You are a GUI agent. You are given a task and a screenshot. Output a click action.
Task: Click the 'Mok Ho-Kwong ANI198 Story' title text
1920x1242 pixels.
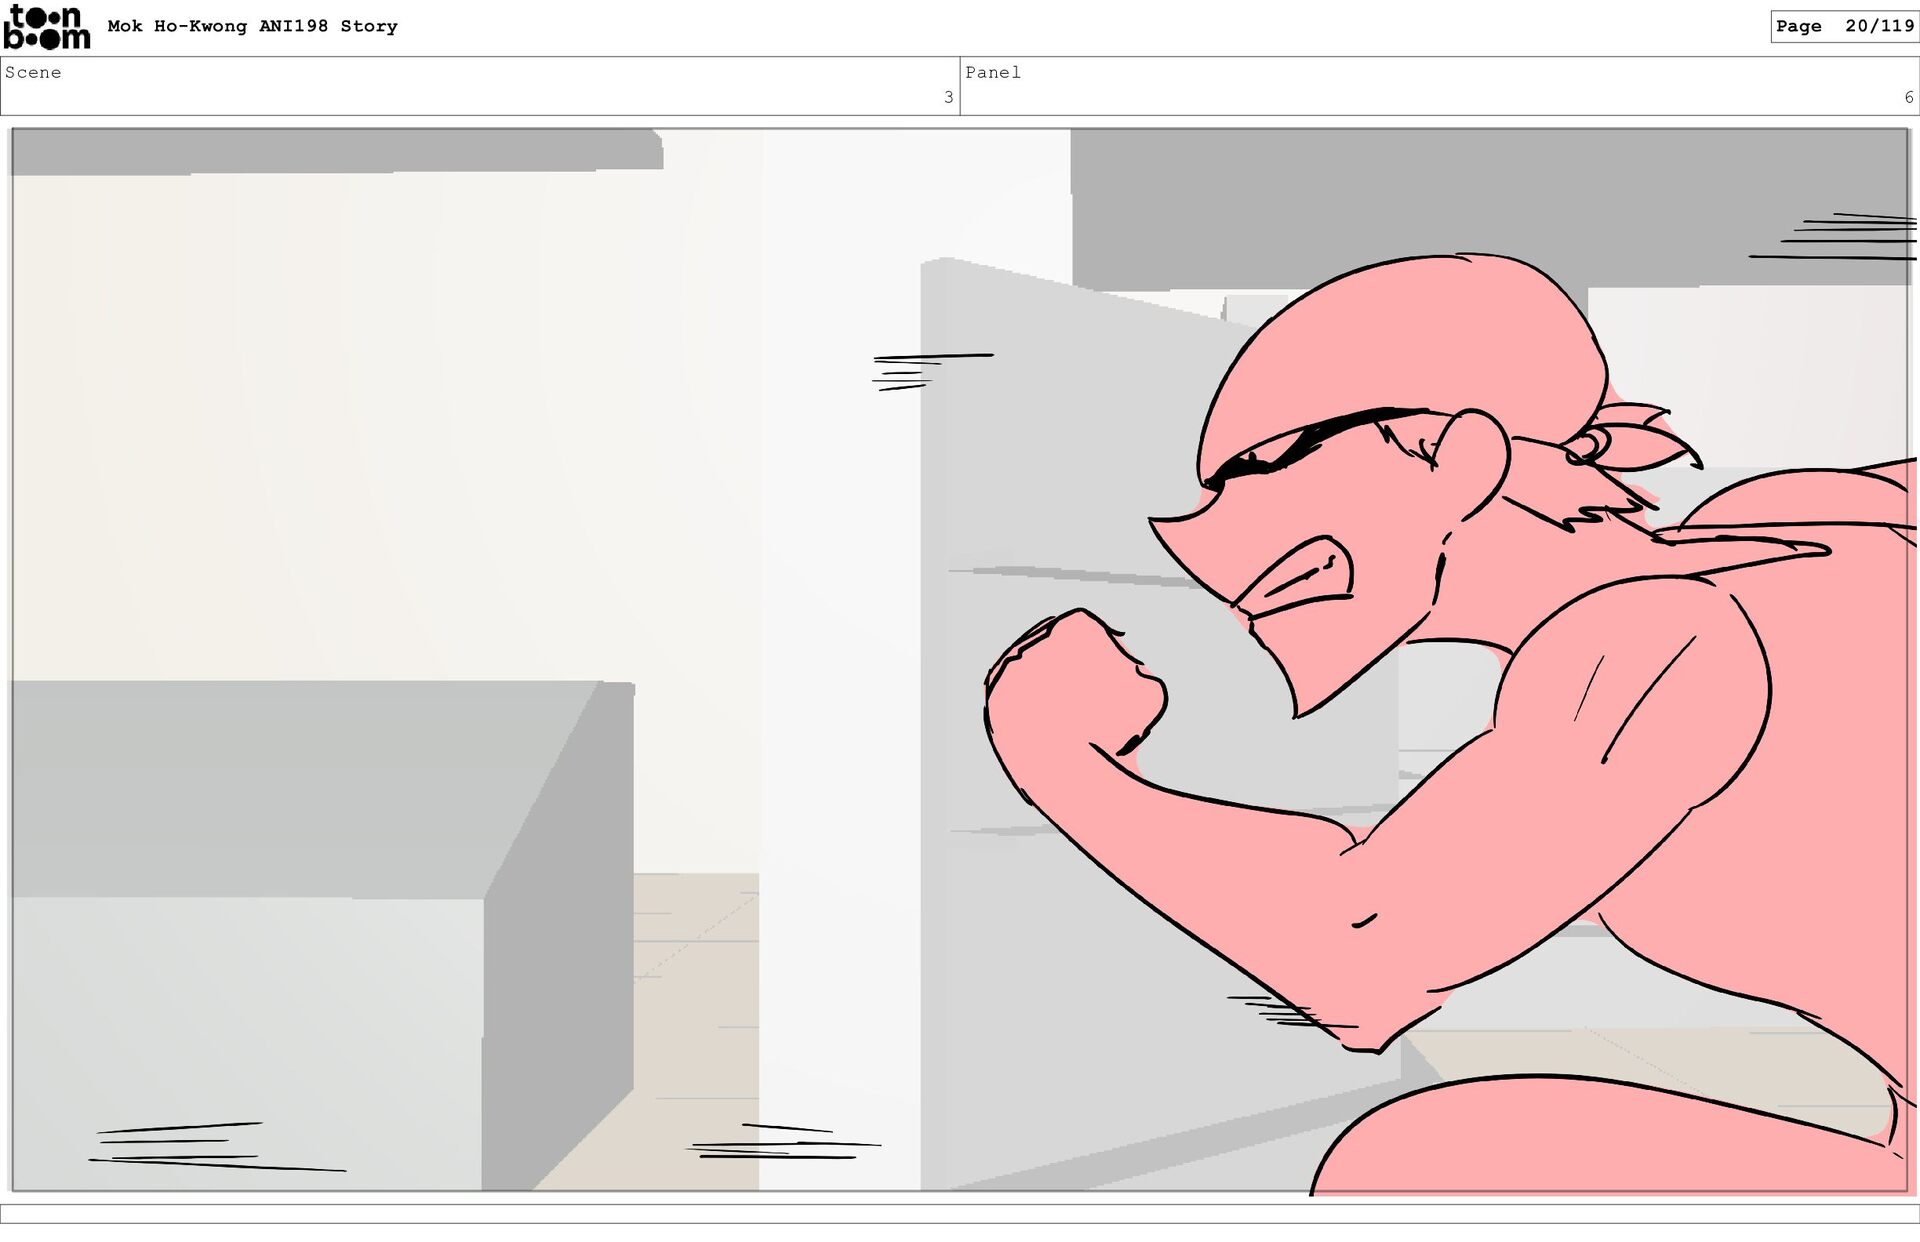252,26
